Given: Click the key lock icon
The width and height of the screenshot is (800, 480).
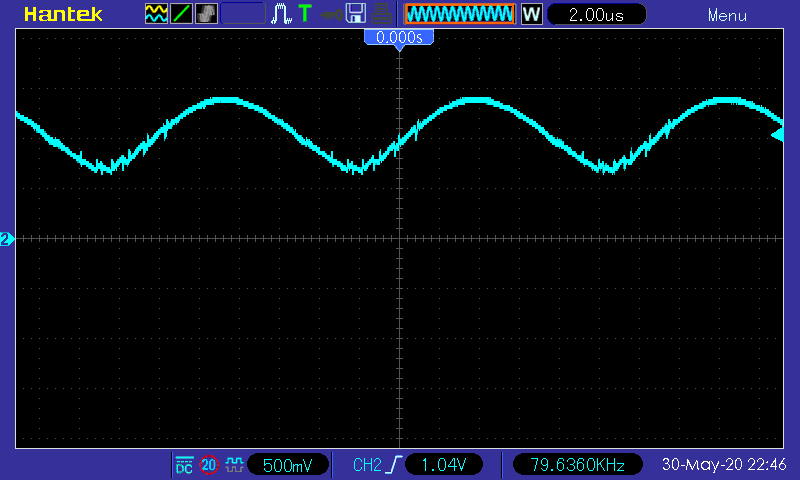Looking at the screenshot, I should coord(331,15).
